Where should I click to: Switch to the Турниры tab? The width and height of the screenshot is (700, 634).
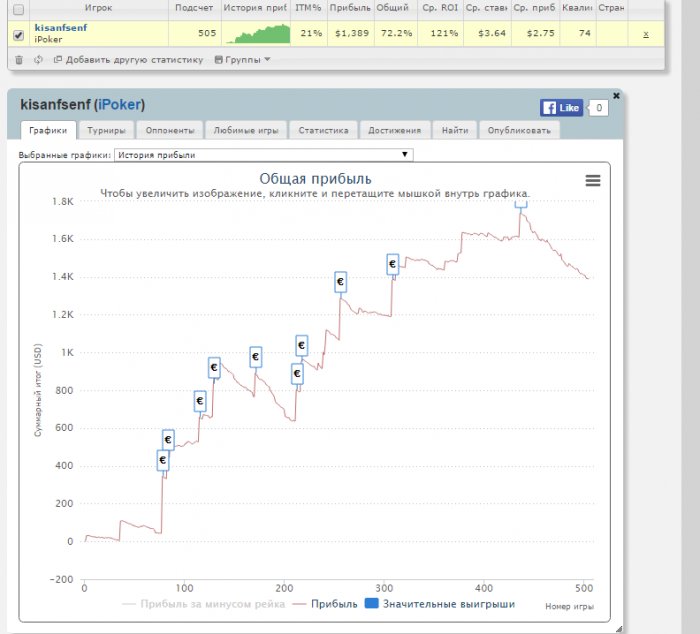(106, 130)
